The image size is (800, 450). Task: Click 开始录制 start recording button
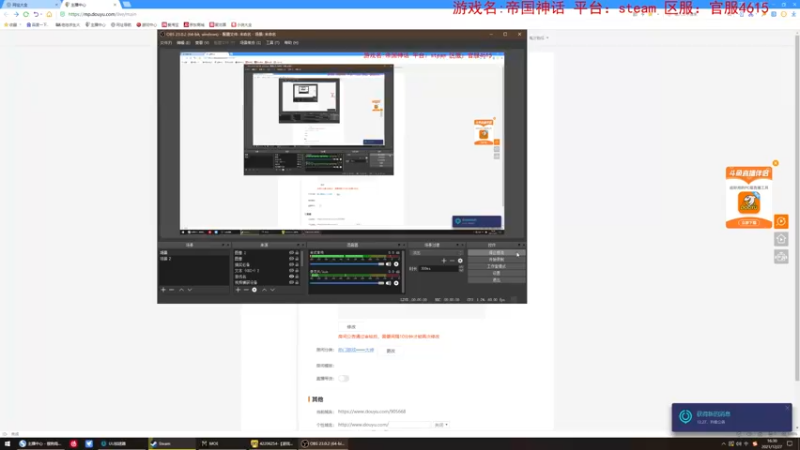(496, 260)
